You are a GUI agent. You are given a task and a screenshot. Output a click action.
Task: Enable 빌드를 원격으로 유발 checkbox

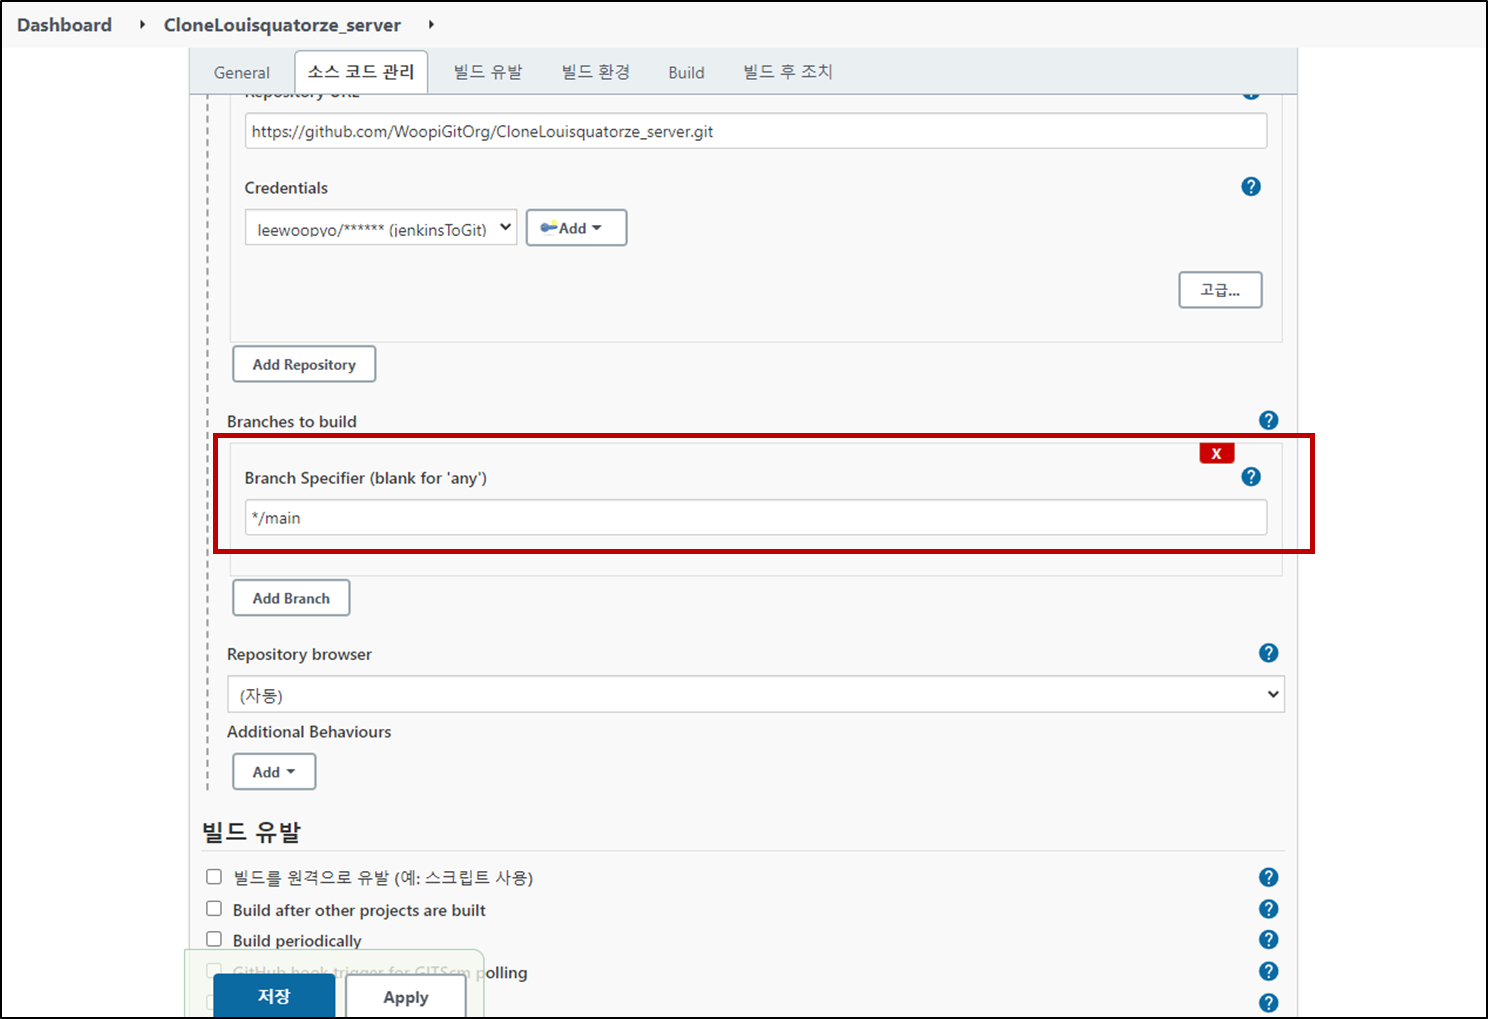point(214,877)
